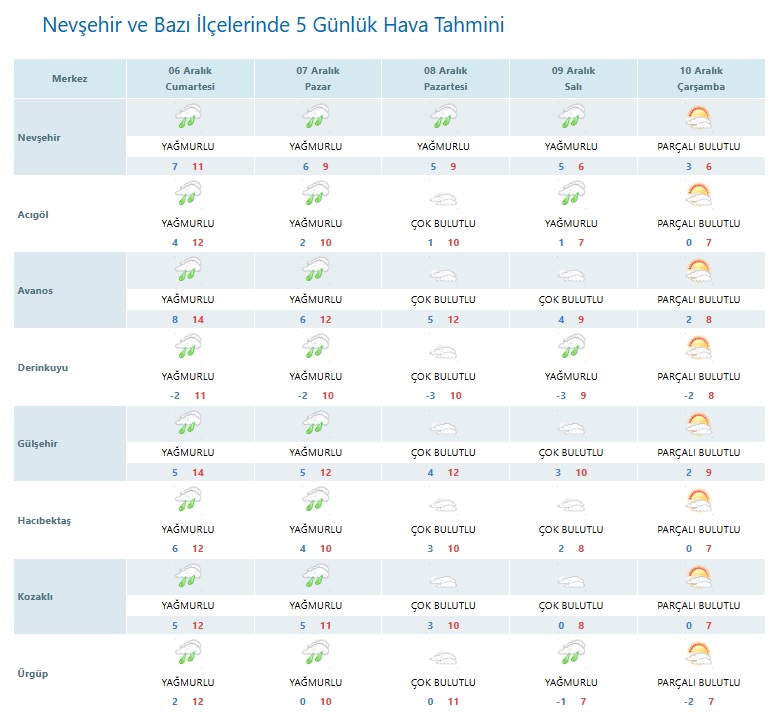
Task: Click Derinkuyu rain icon for 09 Aralık
Action: tap(571, 347)
